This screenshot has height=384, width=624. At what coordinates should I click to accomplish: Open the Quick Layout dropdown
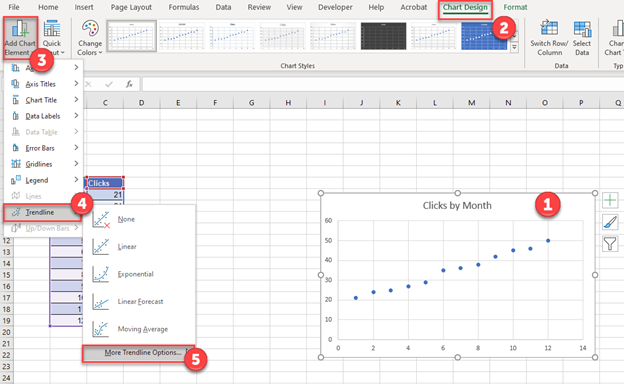point(52,38)
